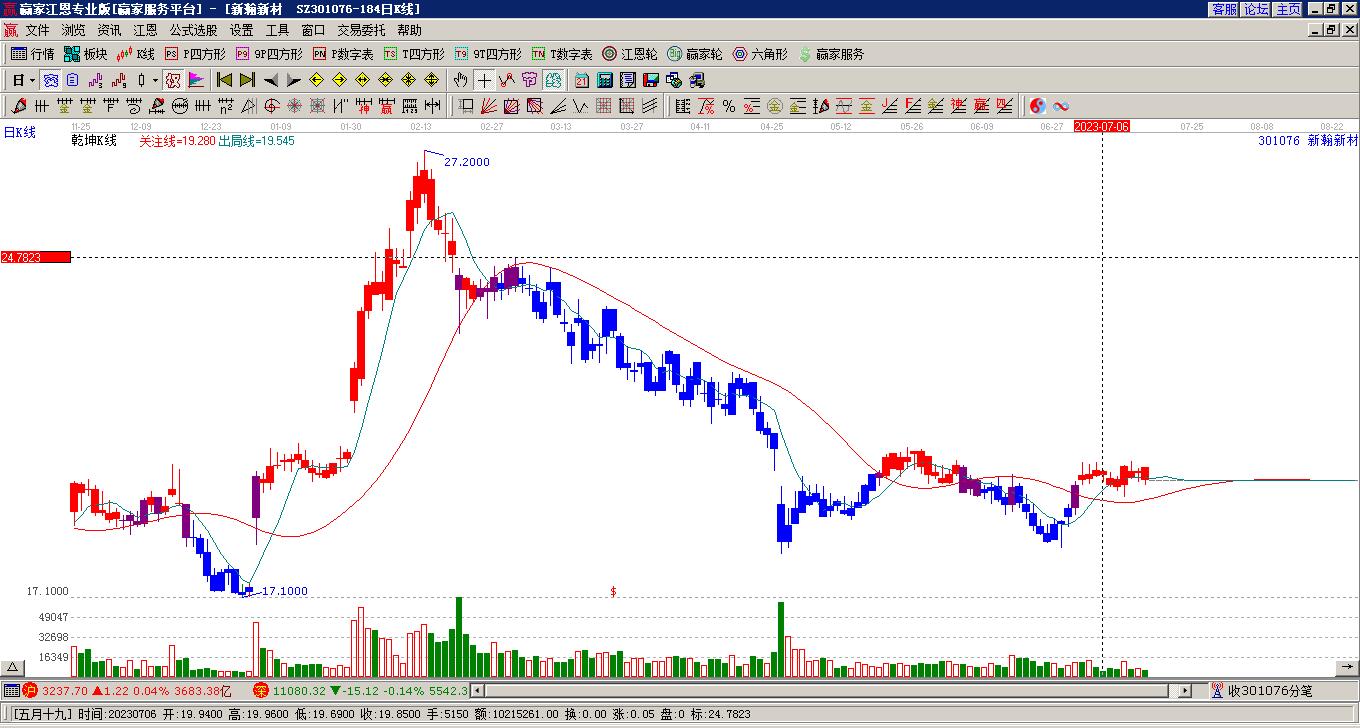Expand the candlestick style dropdown arrow
Image resolution: width=1360 pixels, height=728 pixels.
tap(155, 80)
